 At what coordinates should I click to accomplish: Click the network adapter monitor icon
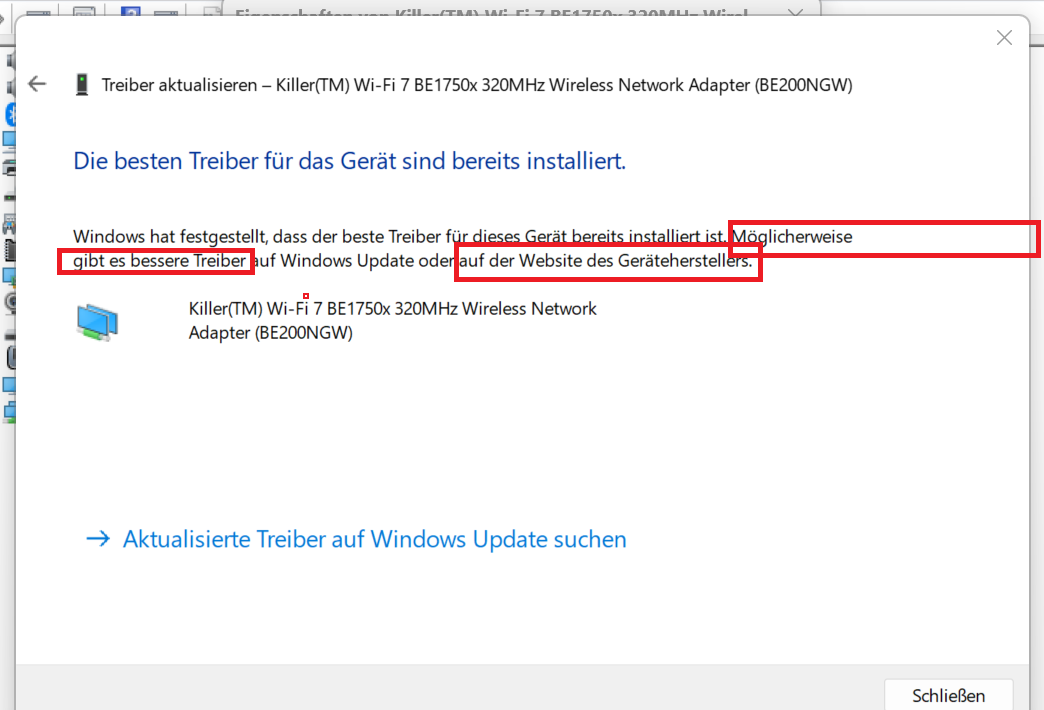point(97,322)
